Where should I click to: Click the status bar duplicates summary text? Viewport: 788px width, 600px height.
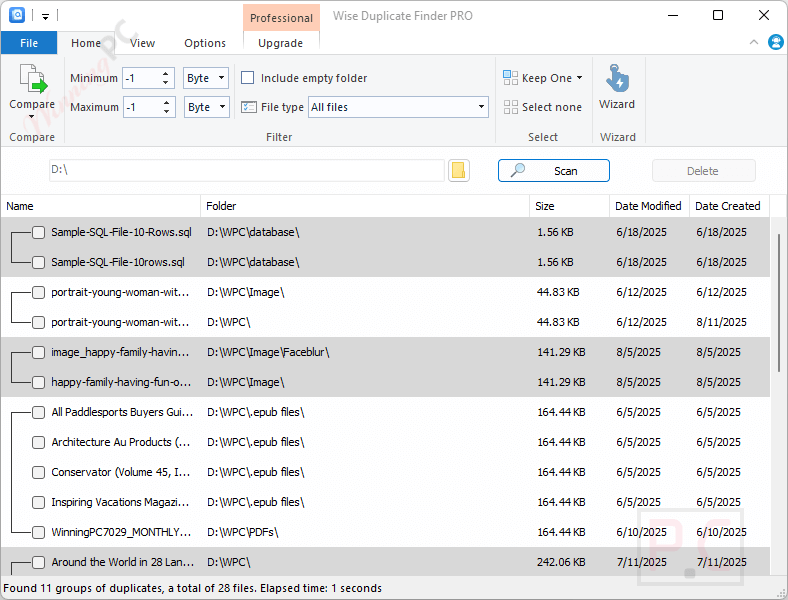pos(192,588)
